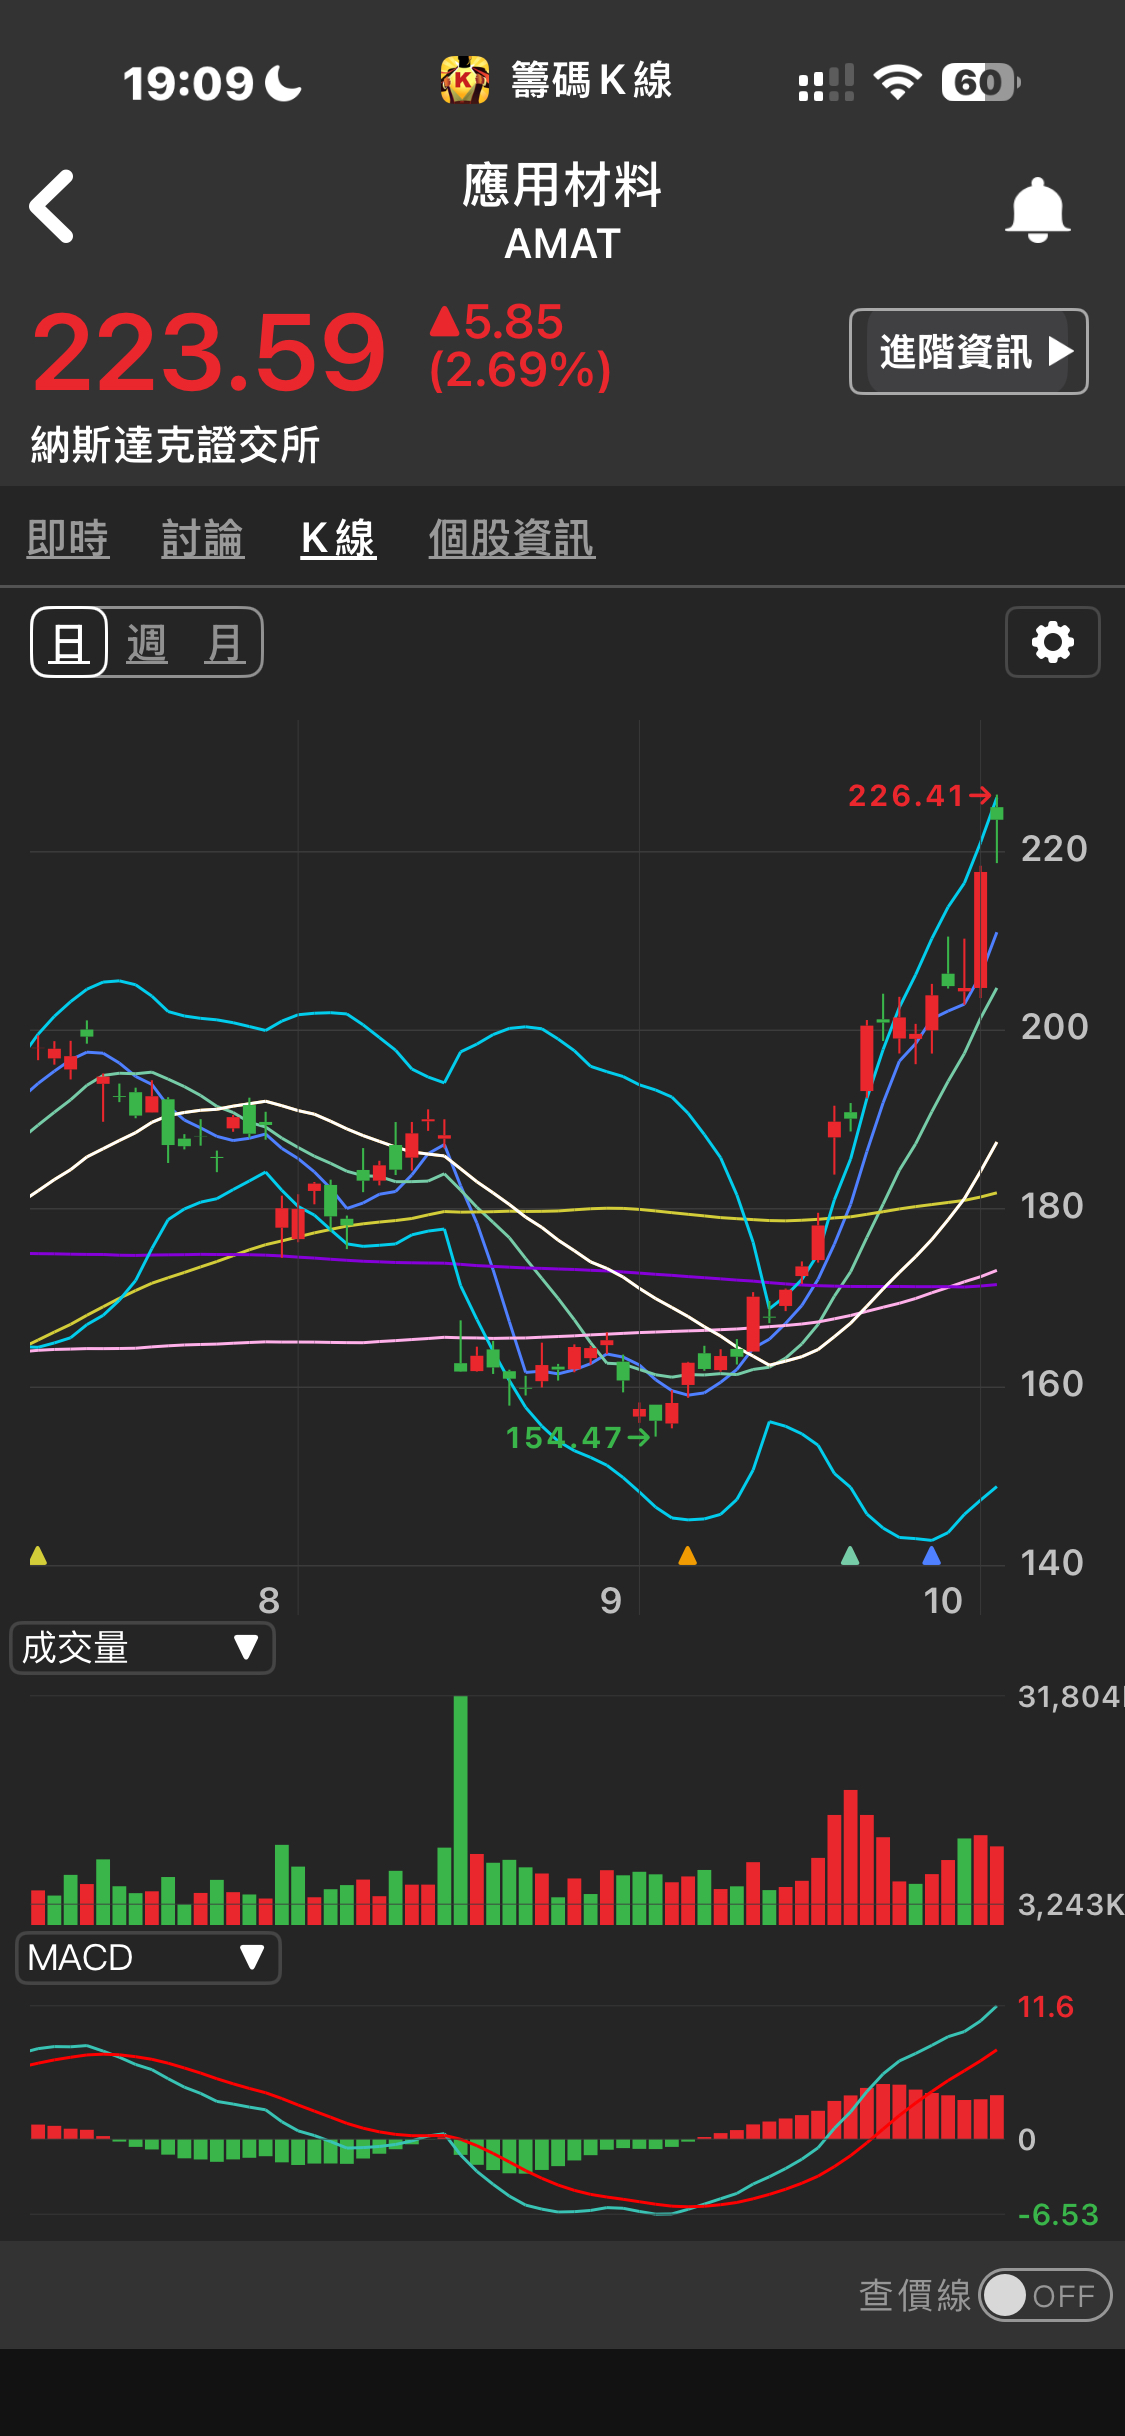The height and width of the screenshot is (2436, 1125).
Task: Toggle the 查價線 price line switch
Action: coord(1044,2295)
